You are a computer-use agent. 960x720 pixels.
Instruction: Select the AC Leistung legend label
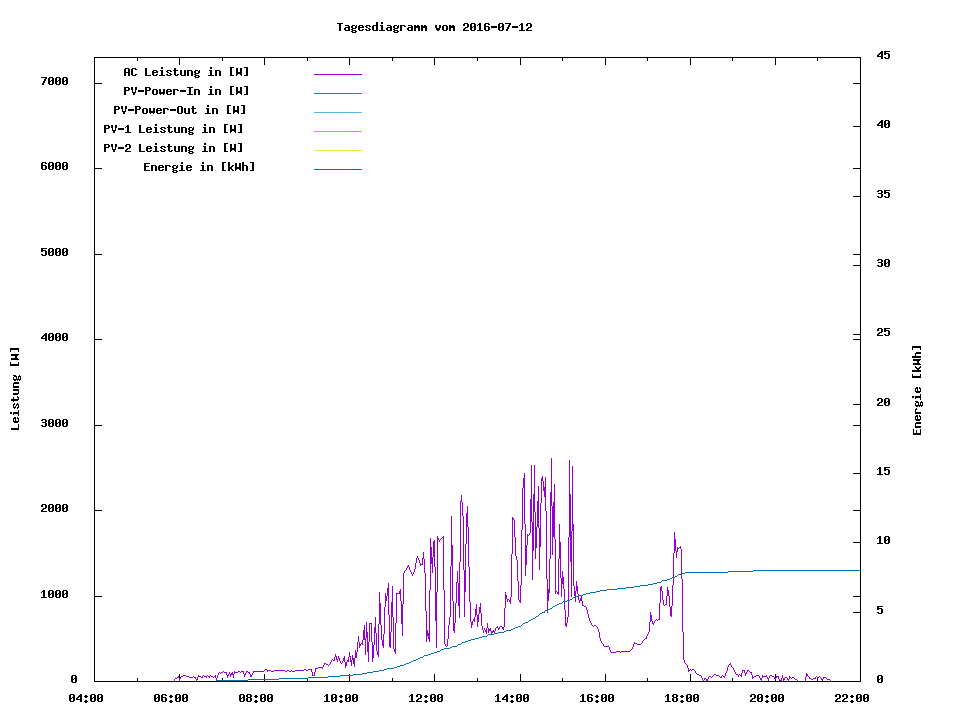coord(186,72)
